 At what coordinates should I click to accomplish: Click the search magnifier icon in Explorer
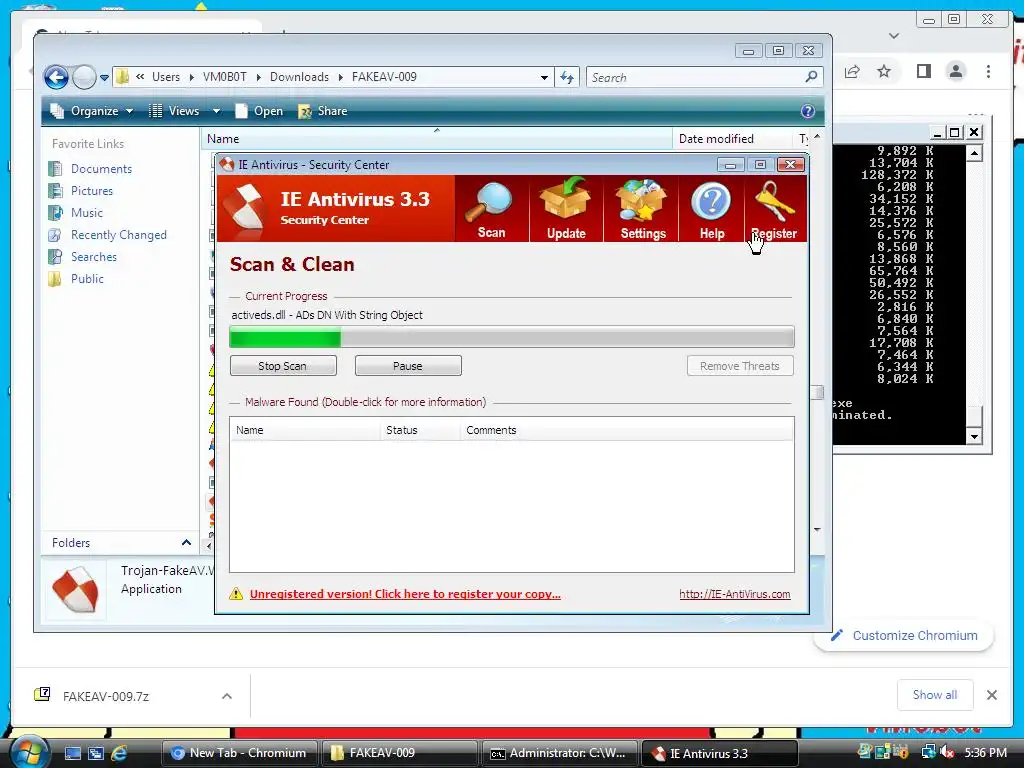(811, 77)
